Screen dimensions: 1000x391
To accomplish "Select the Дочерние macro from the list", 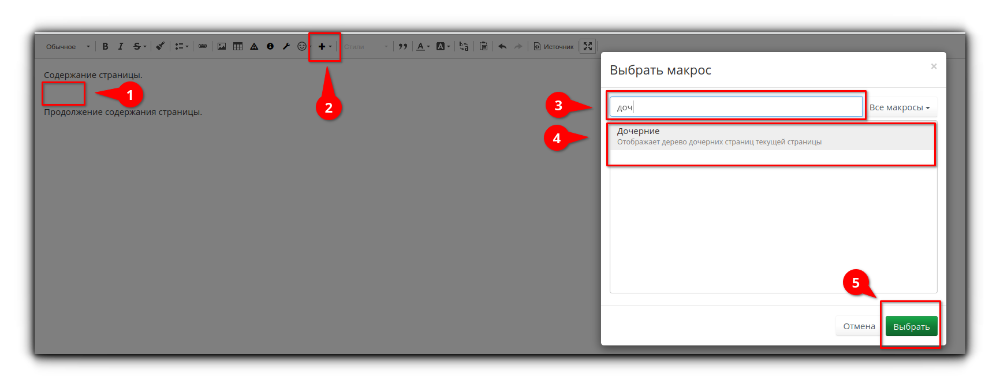I will click(773, 136).
